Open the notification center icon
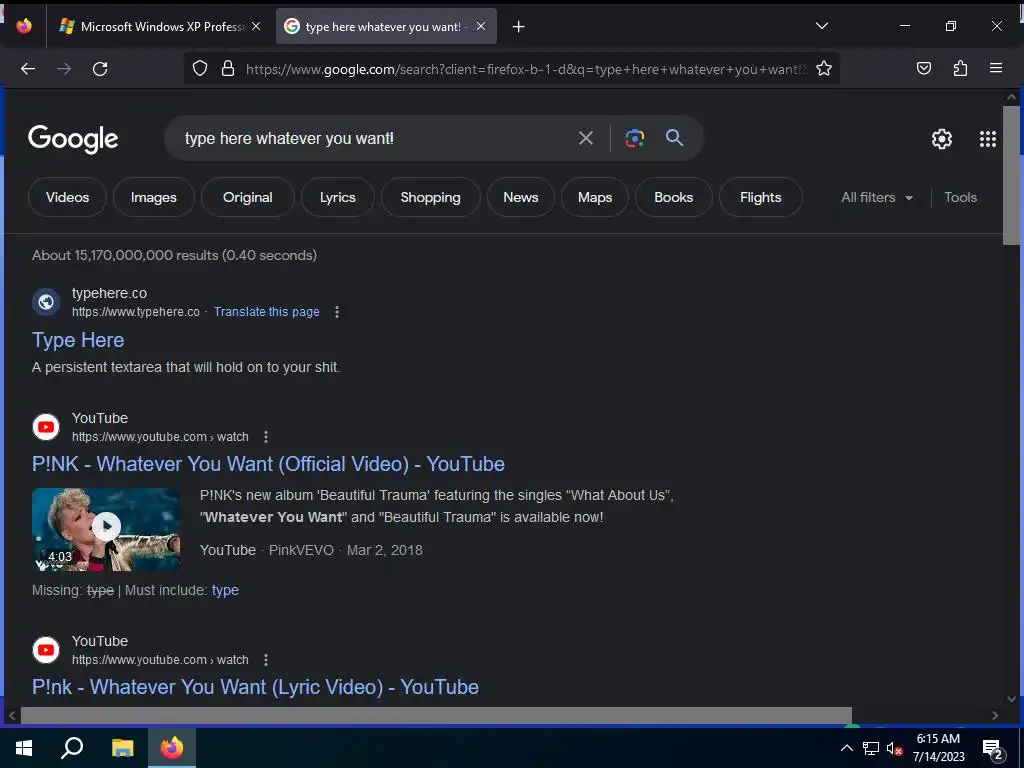This screenshot has width=1024, height=768. click(993, 750)
